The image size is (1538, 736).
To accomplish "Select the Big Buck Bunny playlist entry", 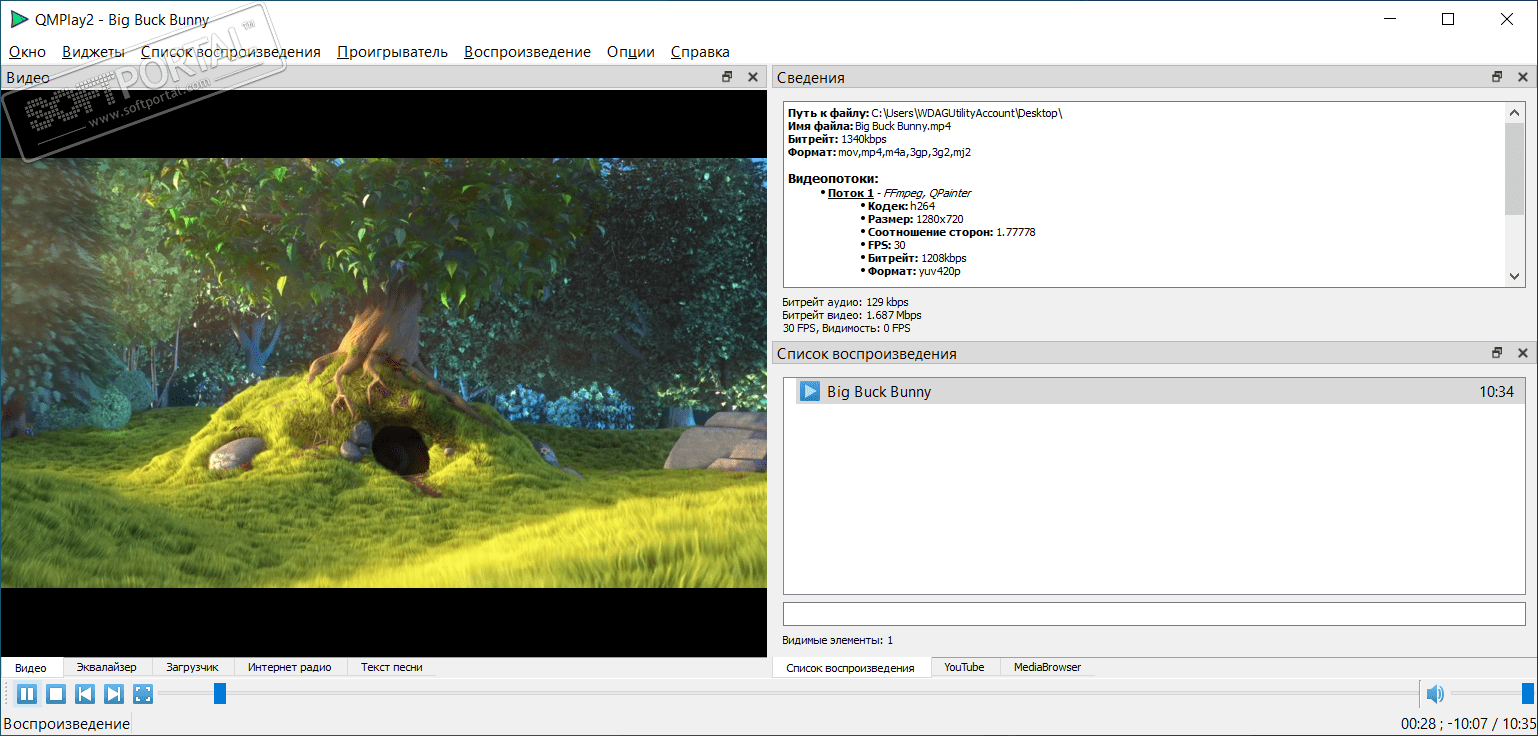I will (x=1159, y=391).
